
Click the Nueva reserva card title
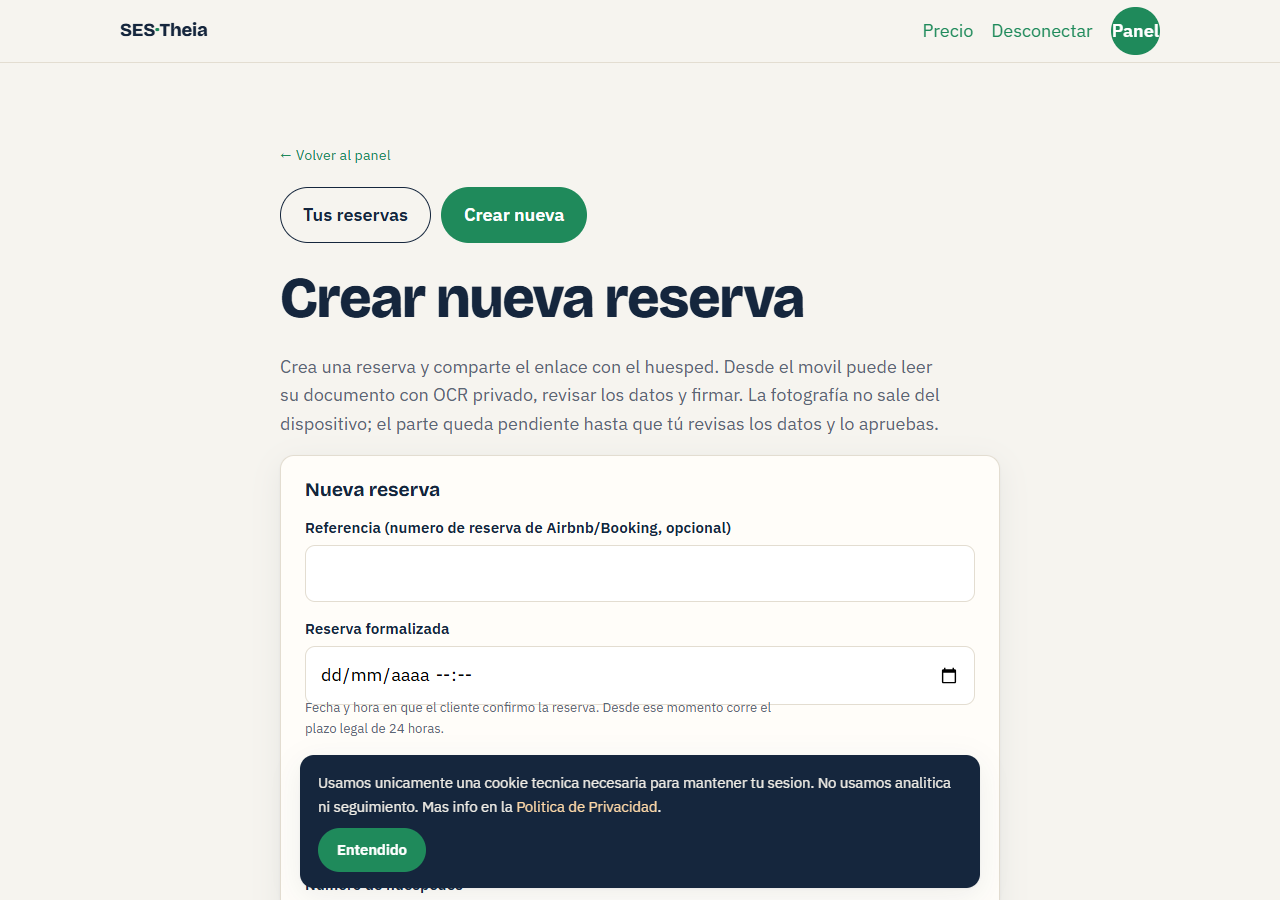pos(373,490)
